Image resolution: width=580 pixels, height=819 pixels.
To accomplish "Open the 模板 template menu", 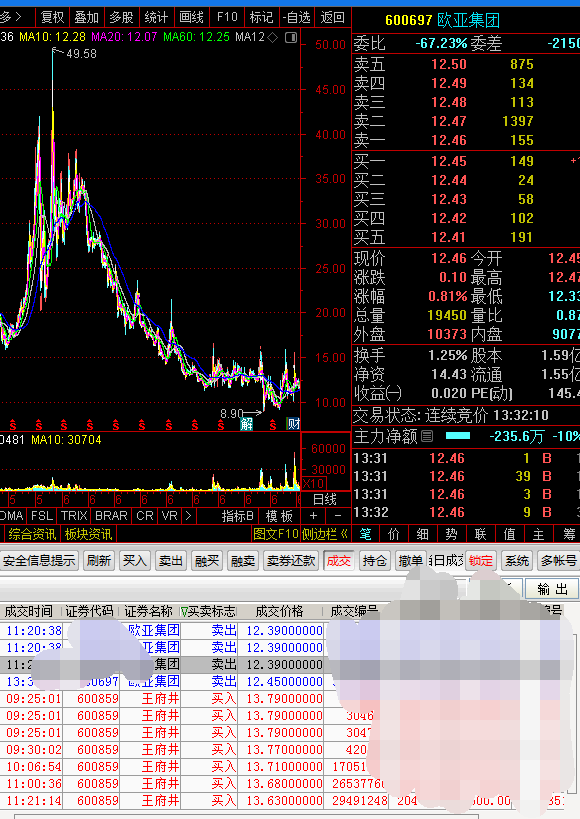I will click(x=280, y=516).
